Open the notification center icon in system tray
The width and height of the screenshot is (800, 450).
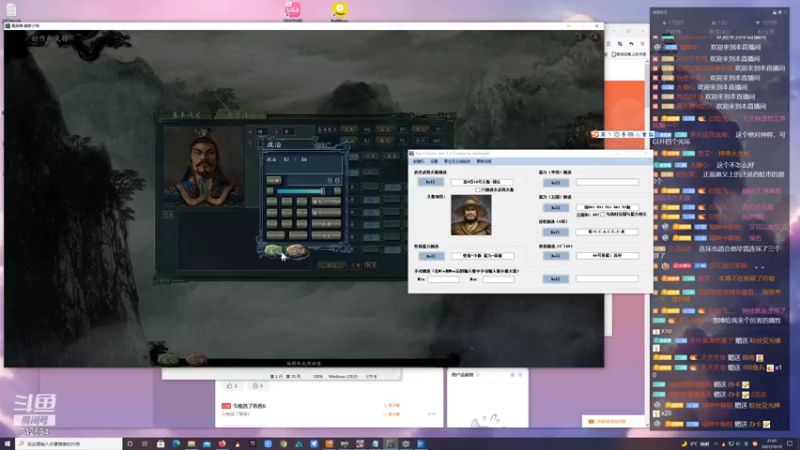(x=790, y=444)
